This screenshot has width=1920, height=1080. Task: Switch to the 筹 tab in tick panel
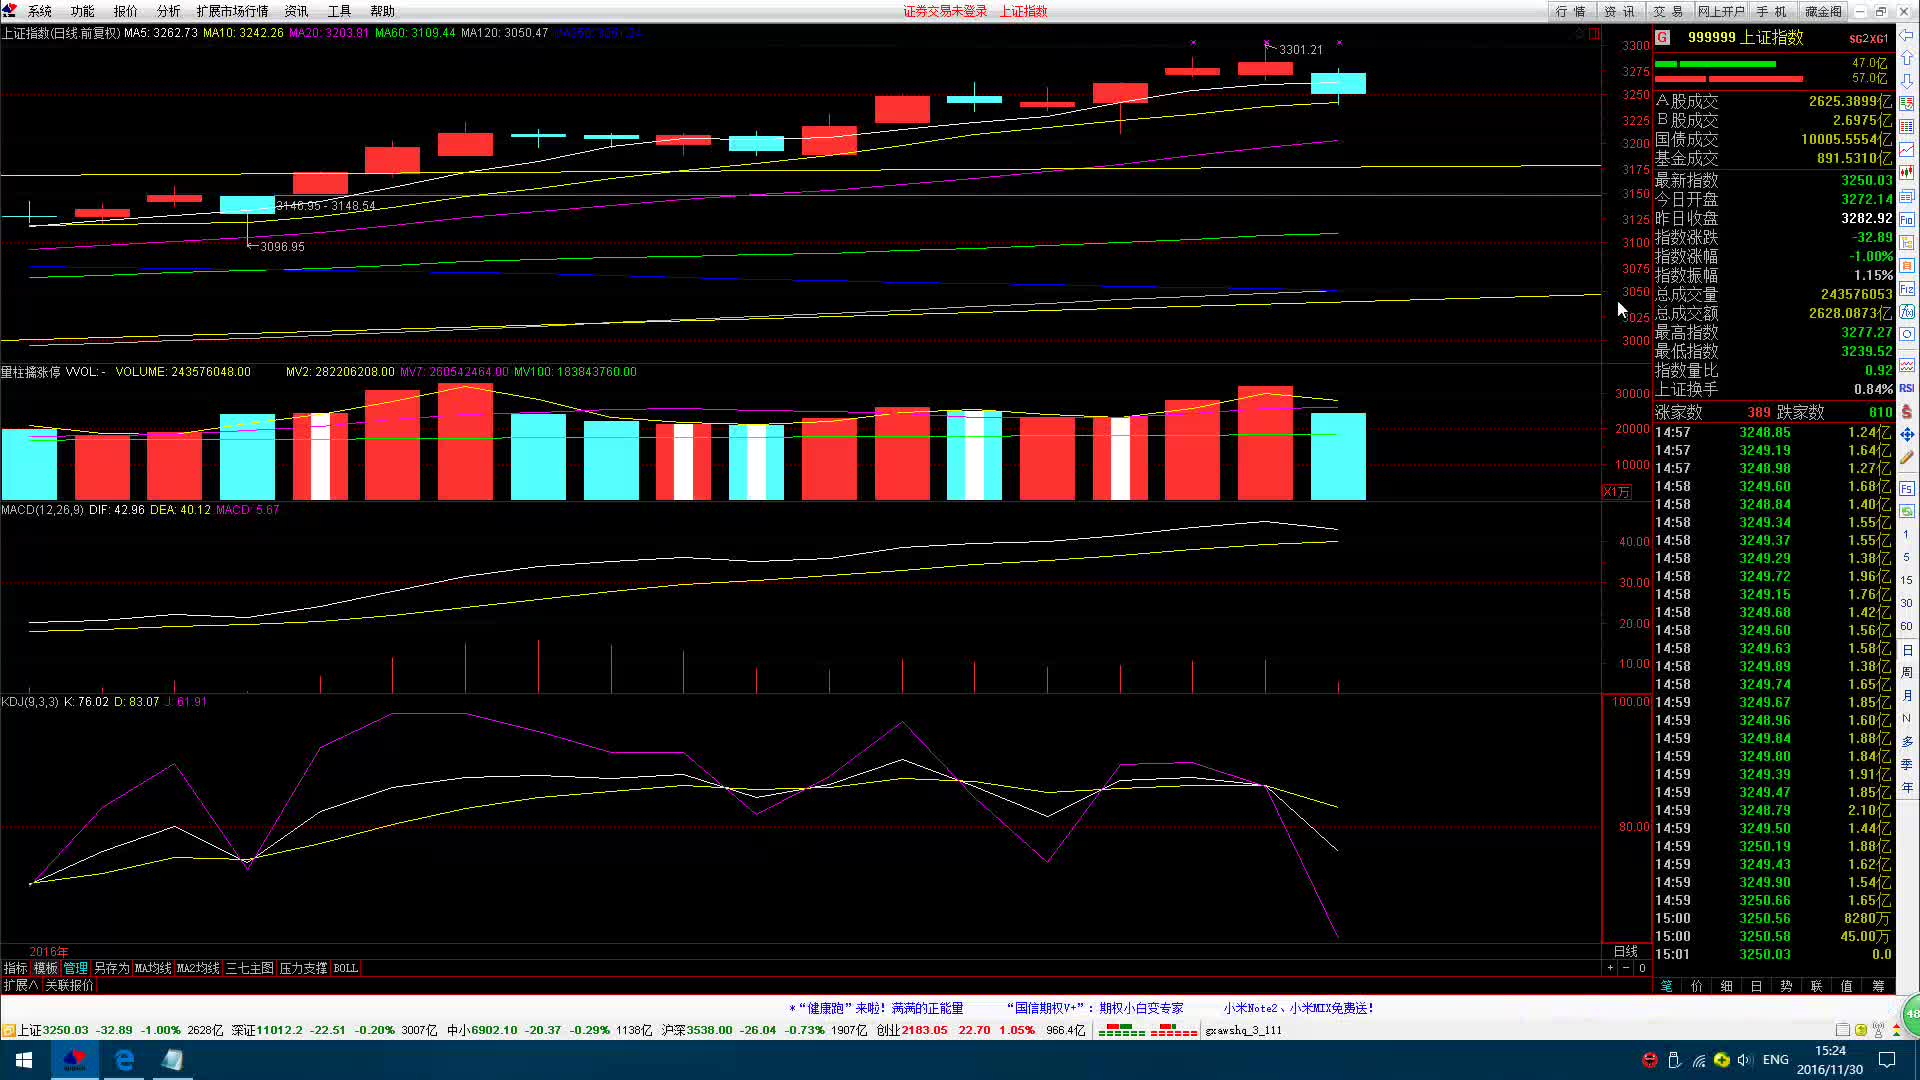(1877, 986)
